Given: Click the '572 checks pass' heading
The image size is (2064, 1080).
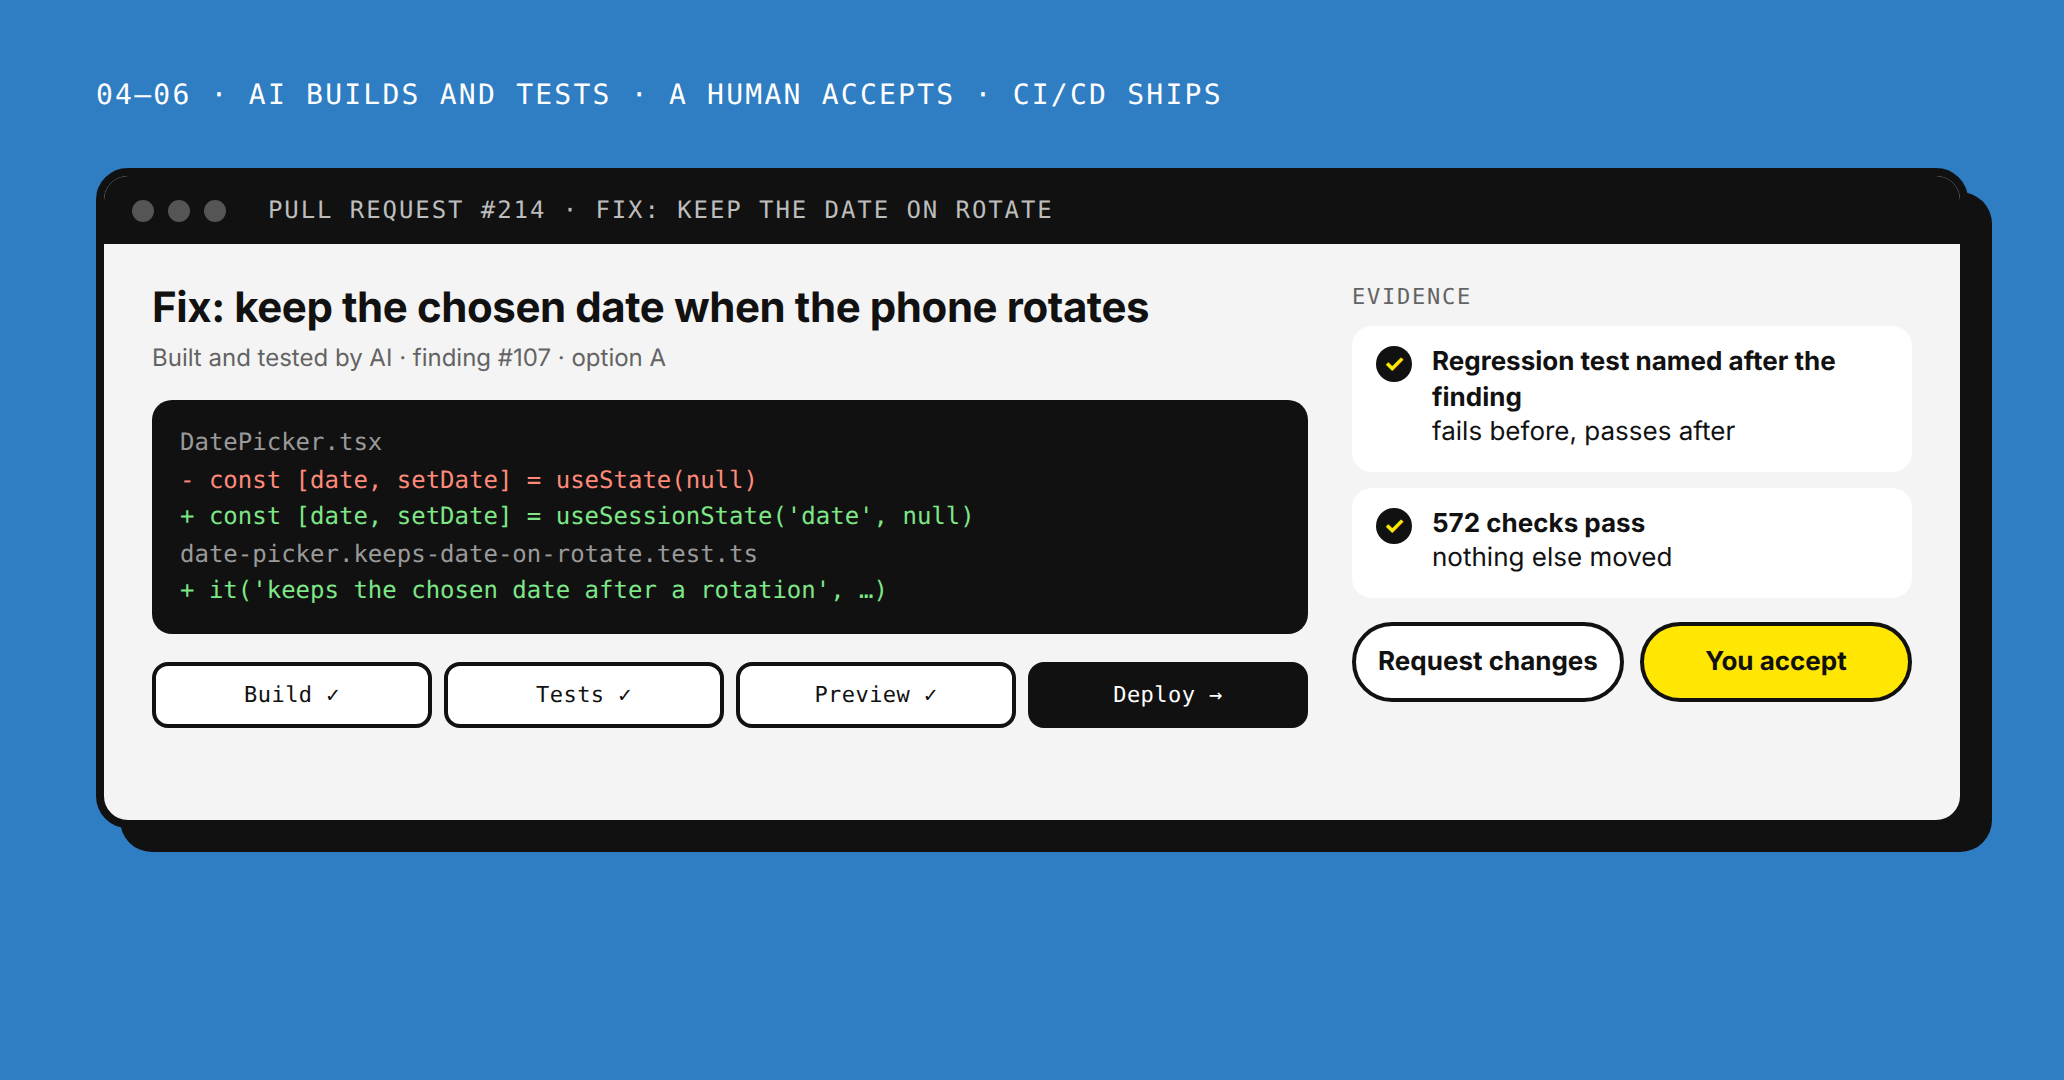Looking at the screenshot, I should click(1538, 523).
